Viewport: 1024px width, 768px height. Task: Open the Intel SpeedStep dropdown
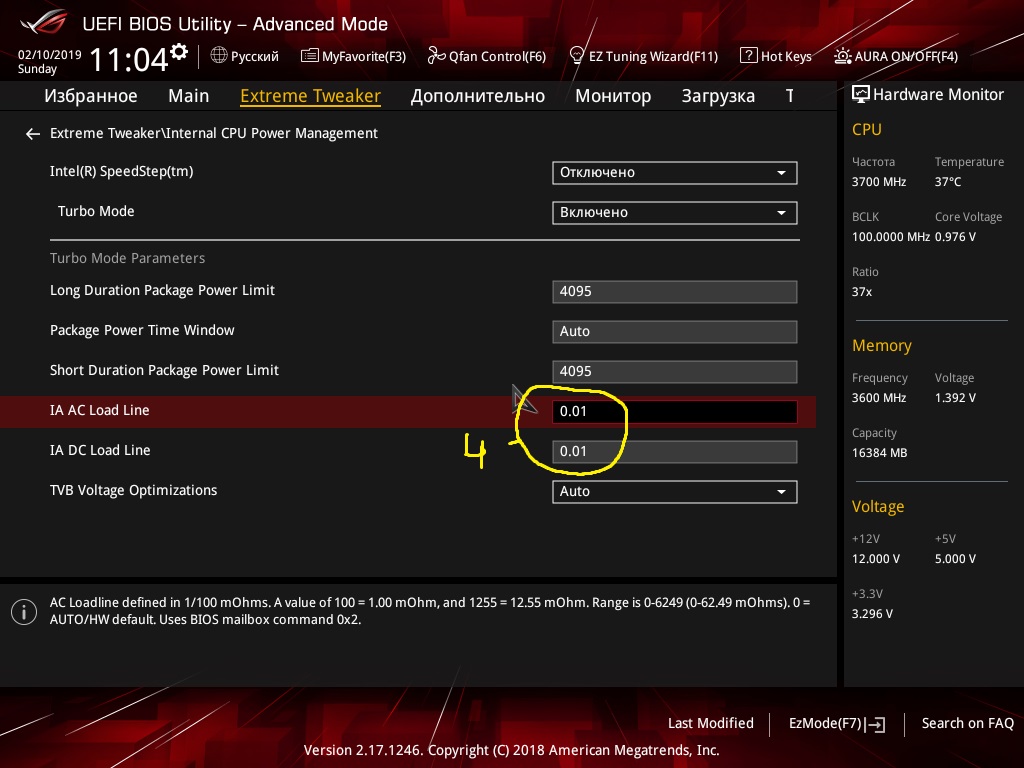point(675,173)
